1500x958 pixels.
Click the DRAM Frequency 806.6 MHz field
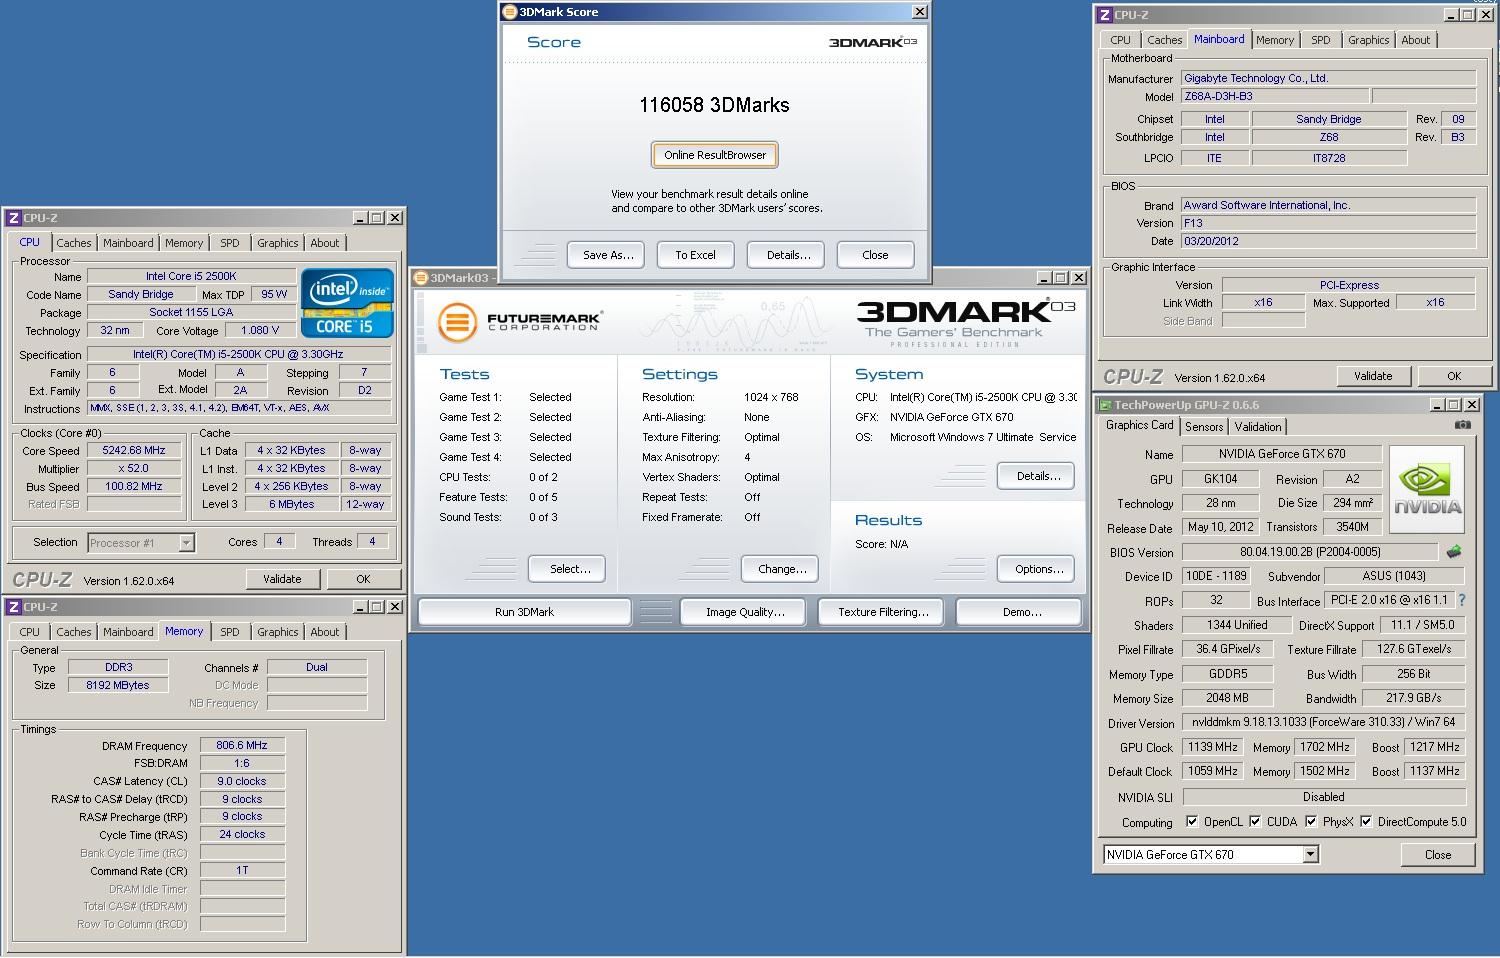pos(242,745)
